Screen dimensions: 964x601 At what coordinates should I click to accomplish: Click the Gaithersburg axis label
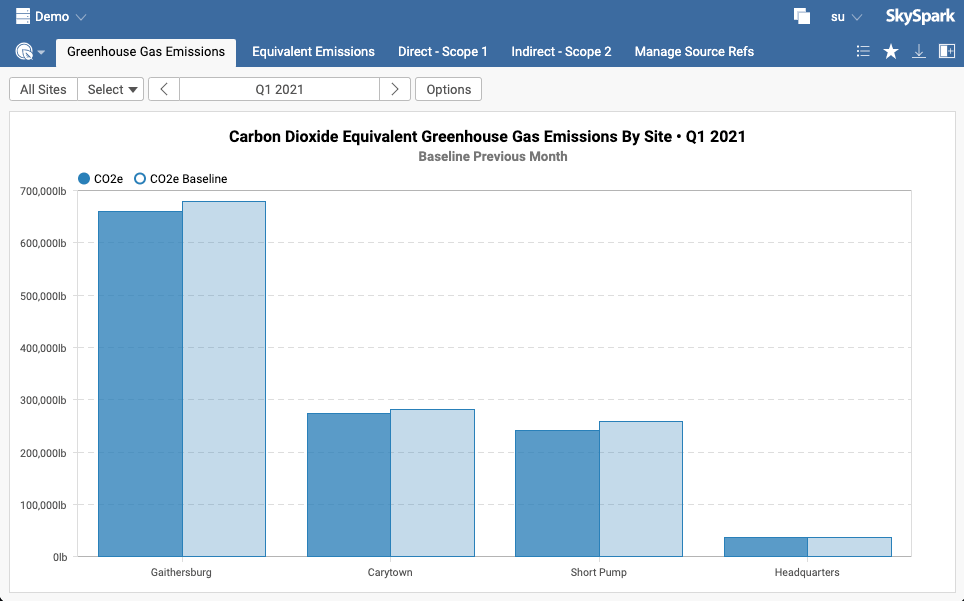tap(181, 572)
